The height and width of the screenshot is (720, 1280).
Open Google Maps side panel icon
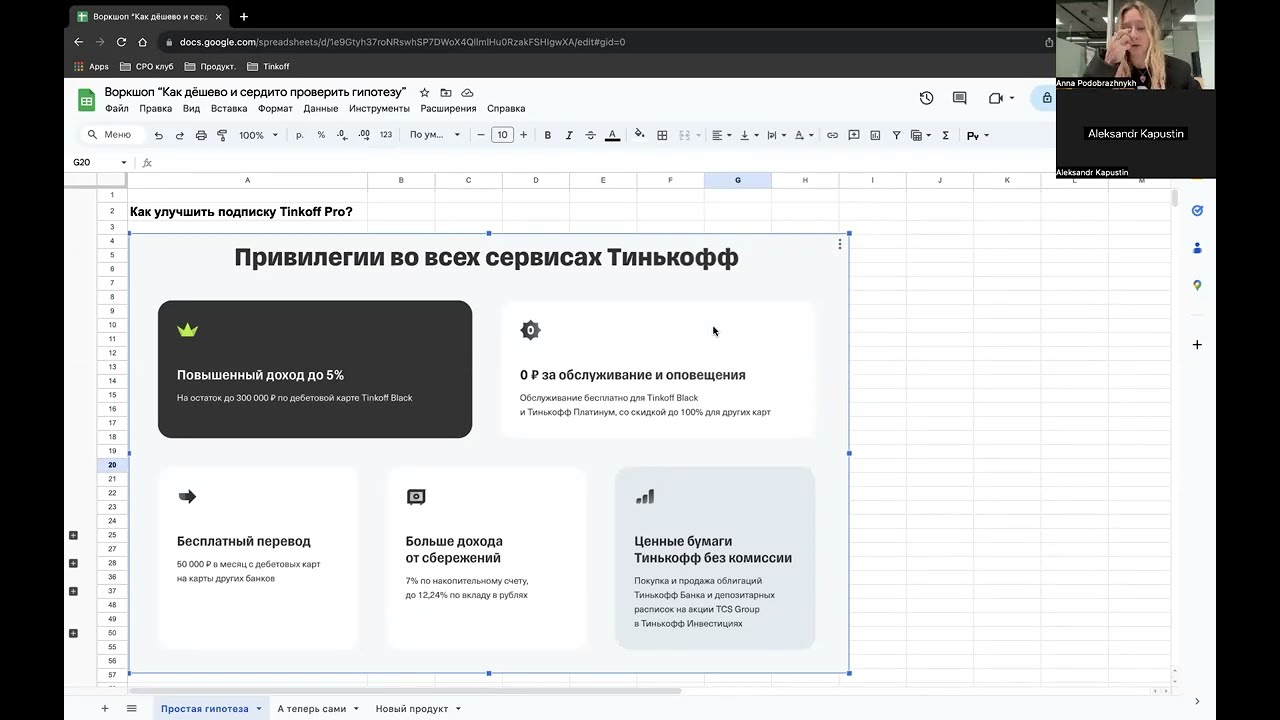[1197, 285]
